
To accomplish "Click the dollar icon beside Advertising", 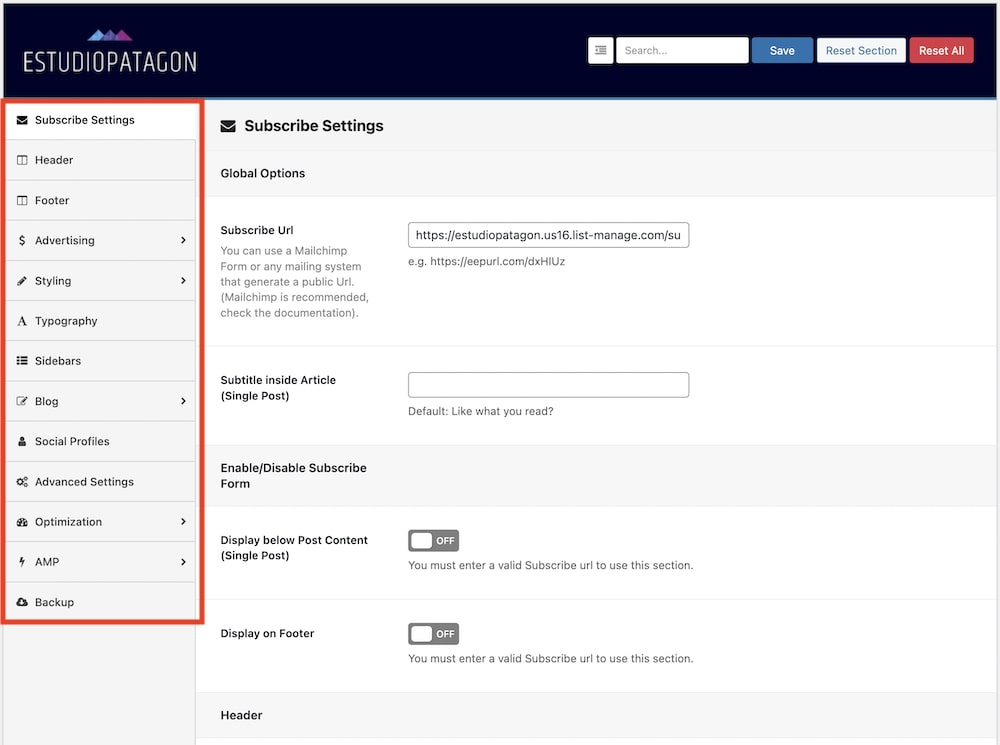I will pos(22,240).
